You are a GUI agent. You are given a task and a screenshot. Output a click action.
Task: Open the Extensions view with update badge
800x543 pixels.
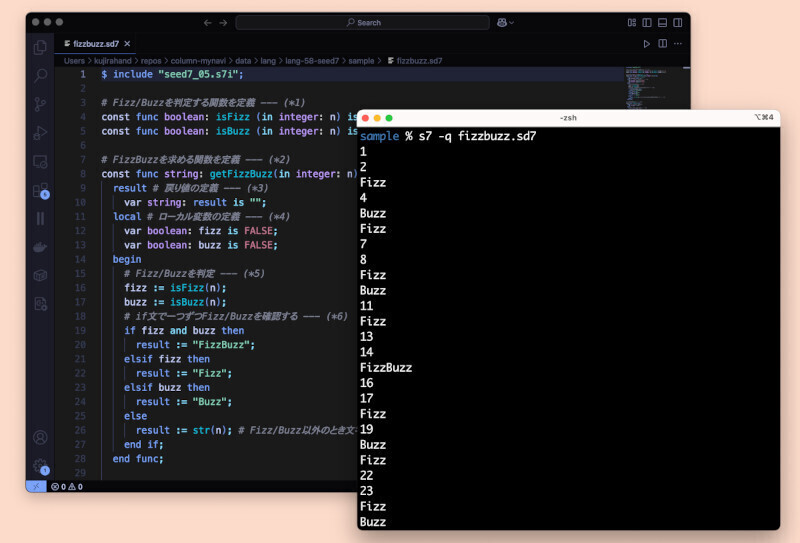(x=40, y=191)
